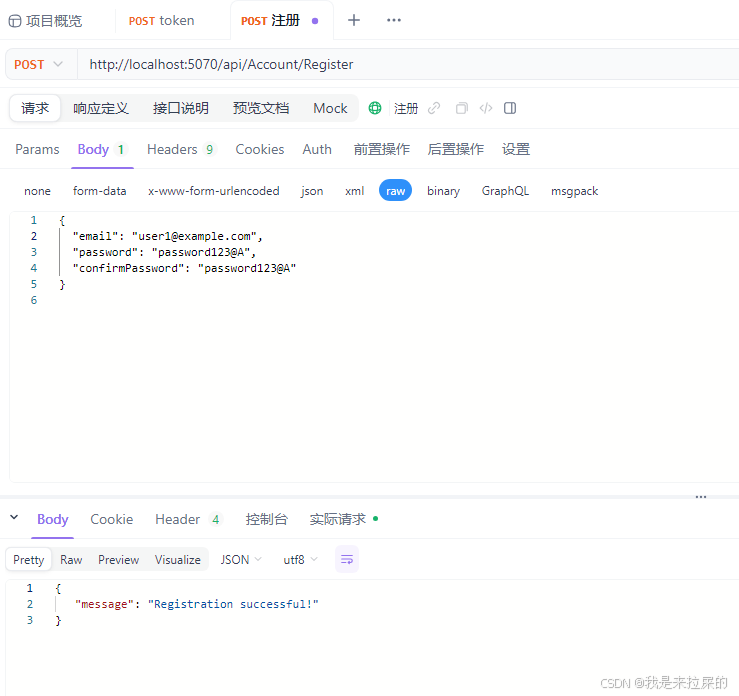Viewport: 739px width, 696px height.
Task: Select the json body type
Action: coord(312,191)
